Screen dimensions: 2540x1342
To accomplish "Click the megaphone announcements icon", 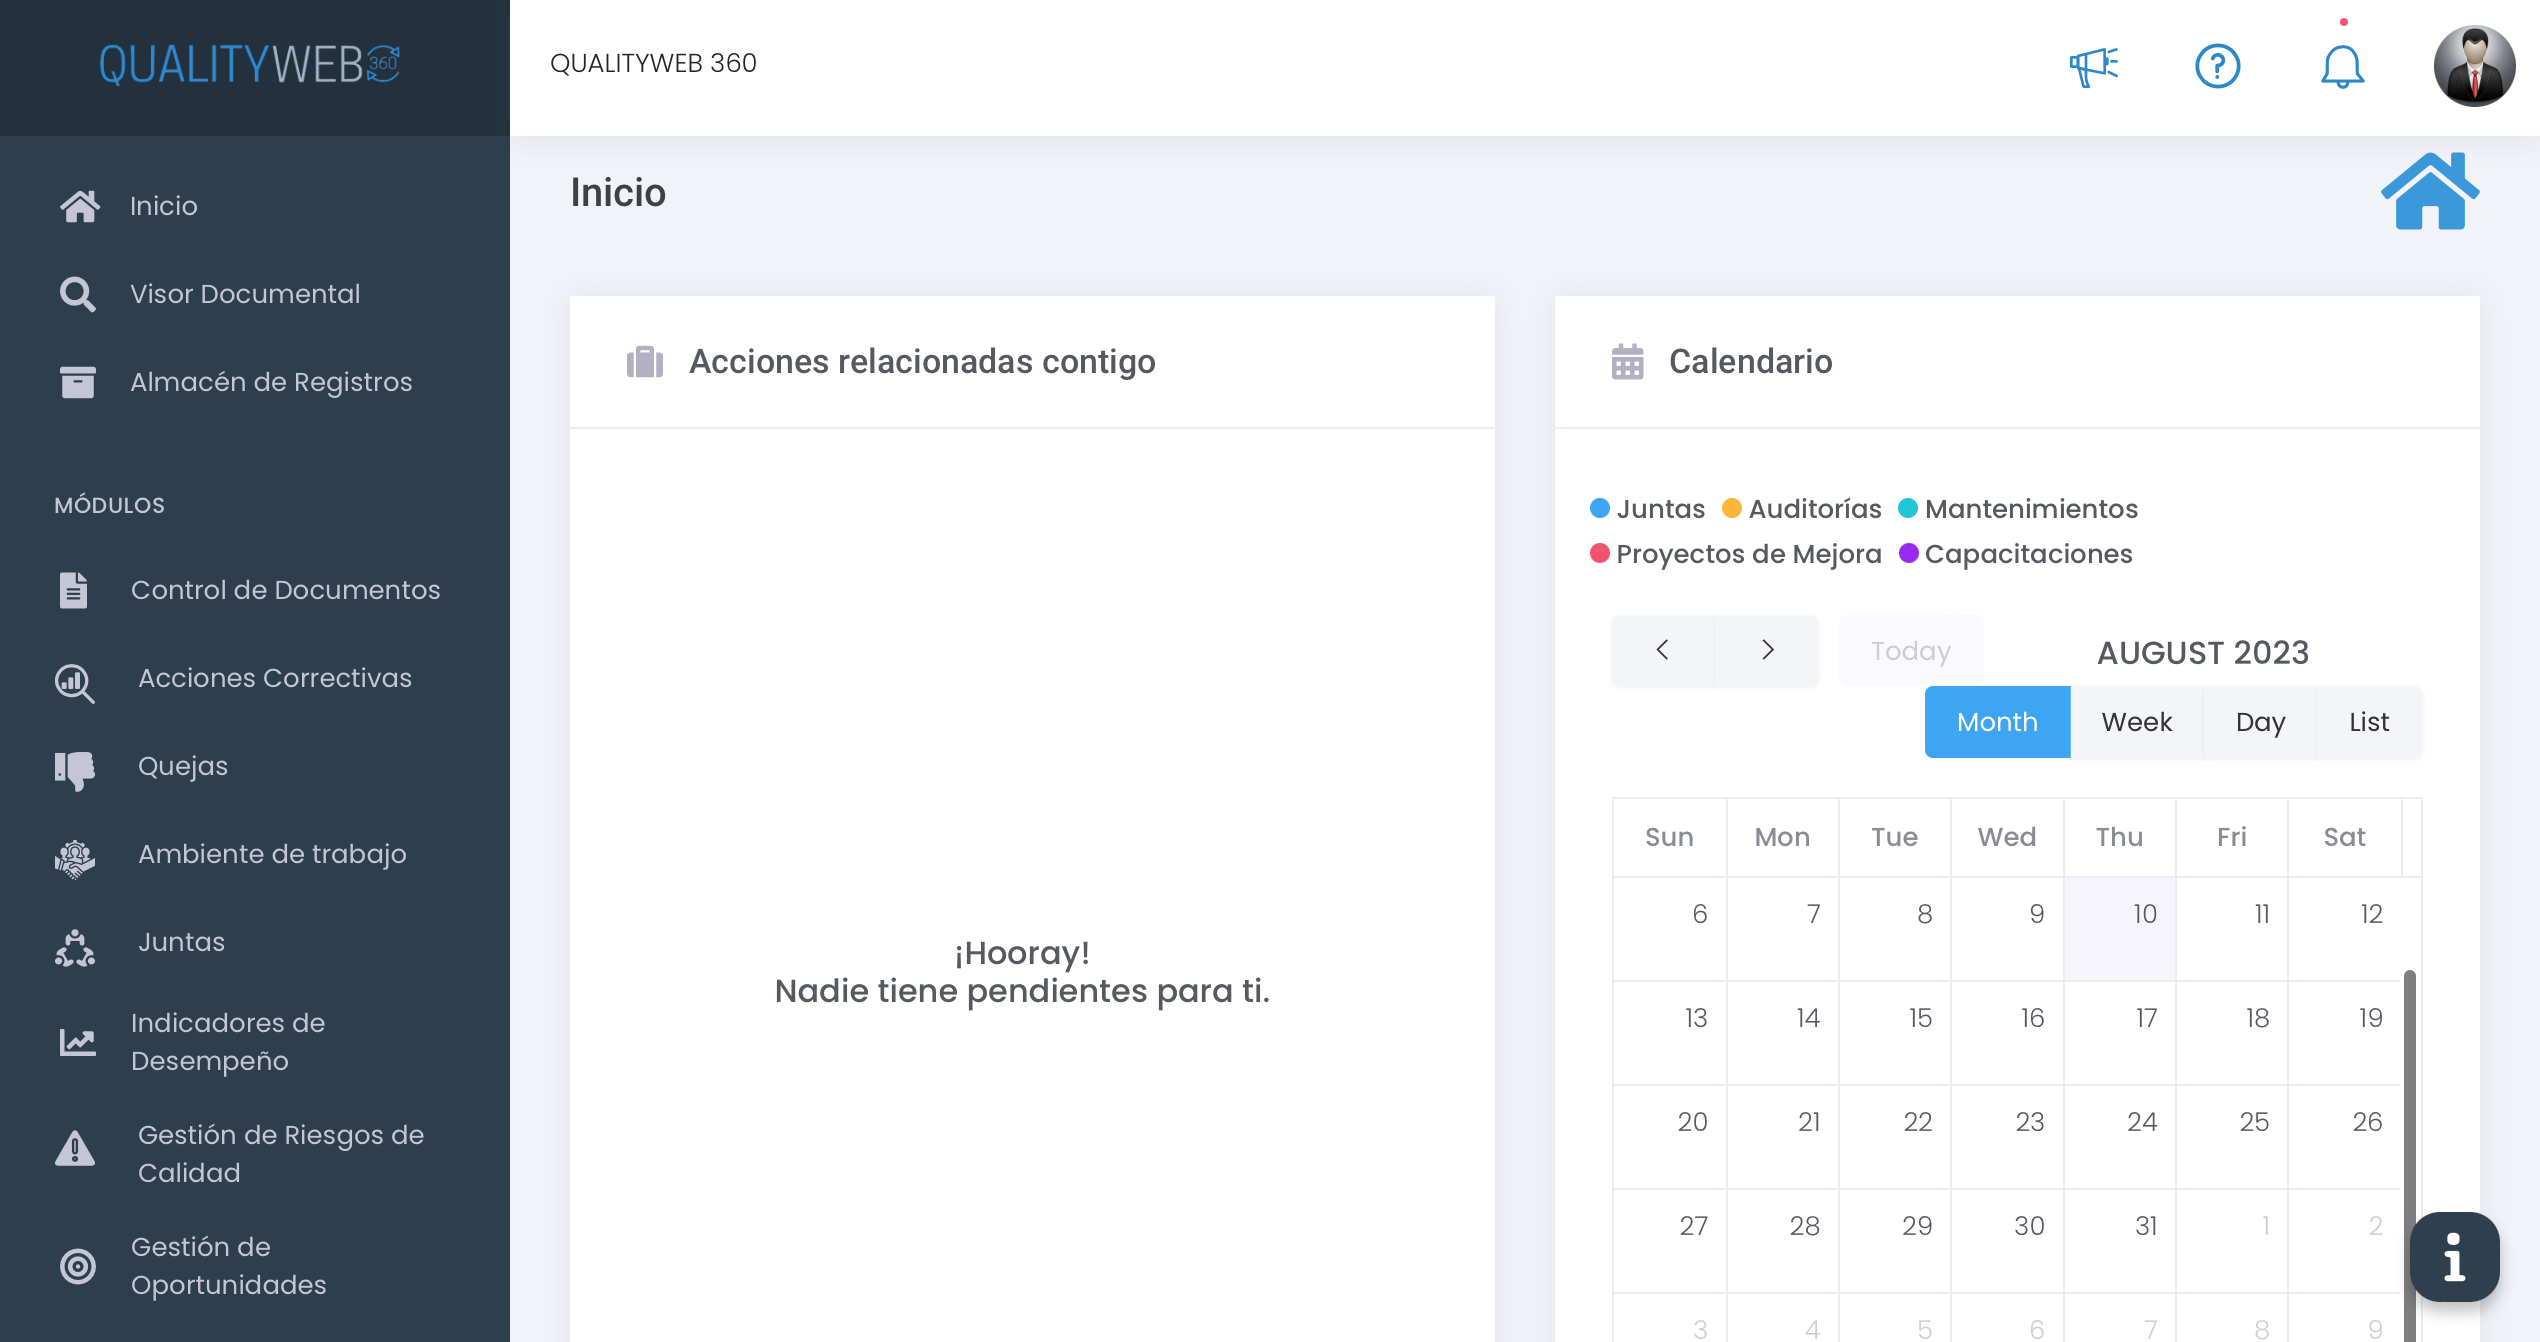I will click(2093, 66).
